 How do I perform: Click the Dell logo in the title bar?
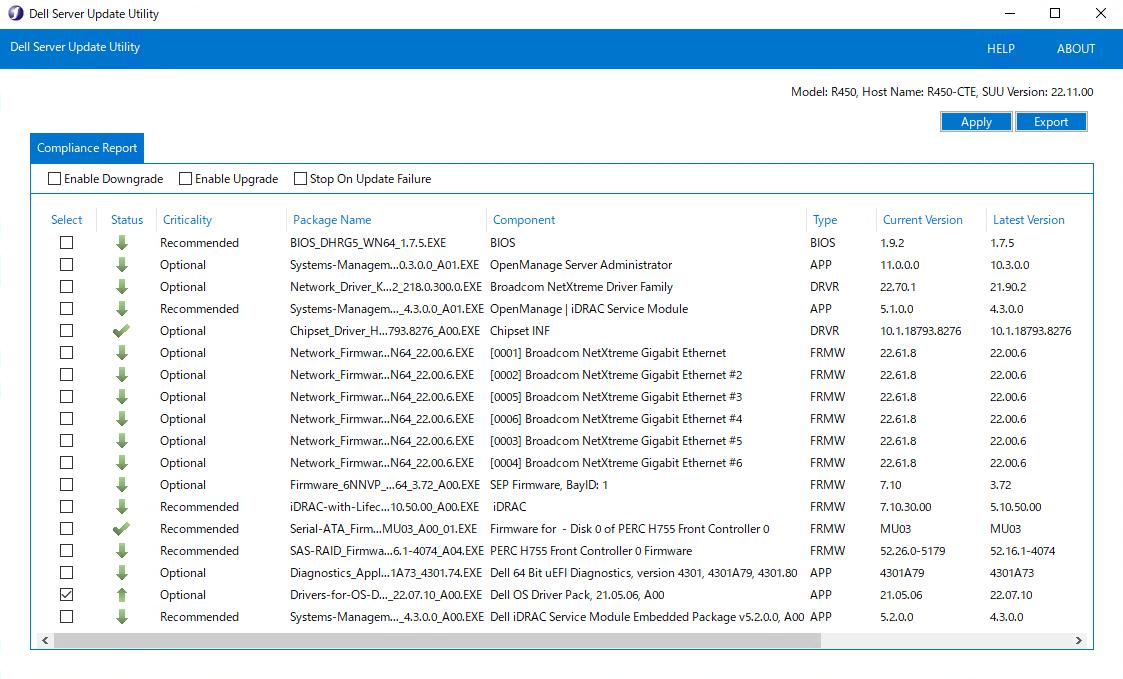[13, 13]
